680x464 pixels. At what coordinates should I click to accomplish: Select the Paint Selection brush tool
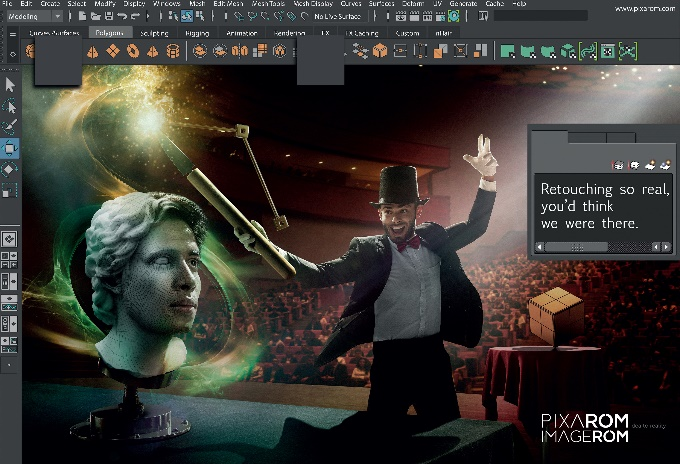10,127
